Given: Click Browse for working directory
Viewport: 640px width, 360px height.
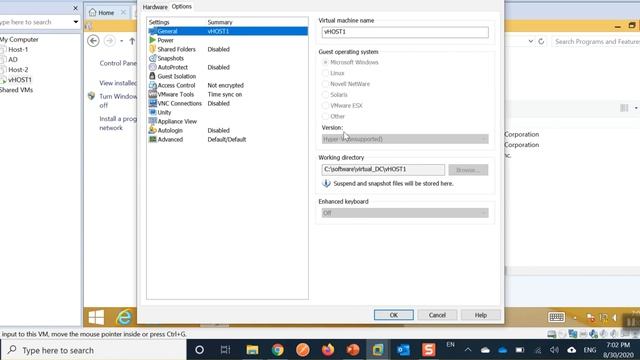Looking at the screenshot, I should (468, 170).
